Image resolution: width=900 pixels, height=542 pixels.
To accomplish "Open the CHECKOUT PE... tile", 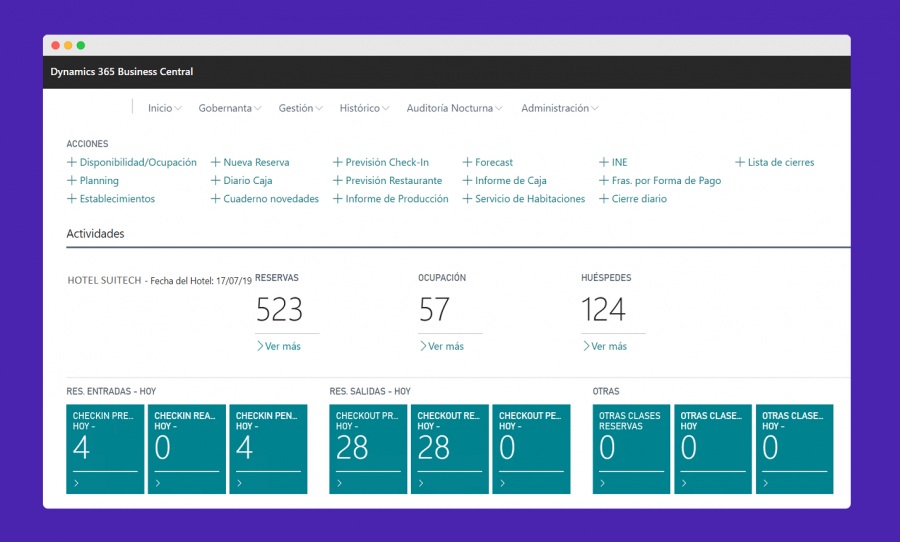I will click(531, 449).
